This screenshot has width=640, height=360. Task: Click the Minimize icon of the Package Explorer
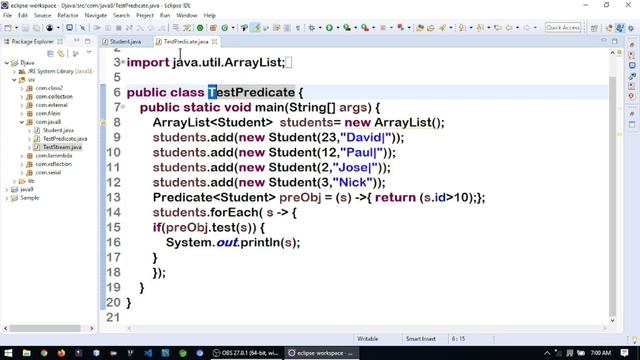(x=77, y=41)
